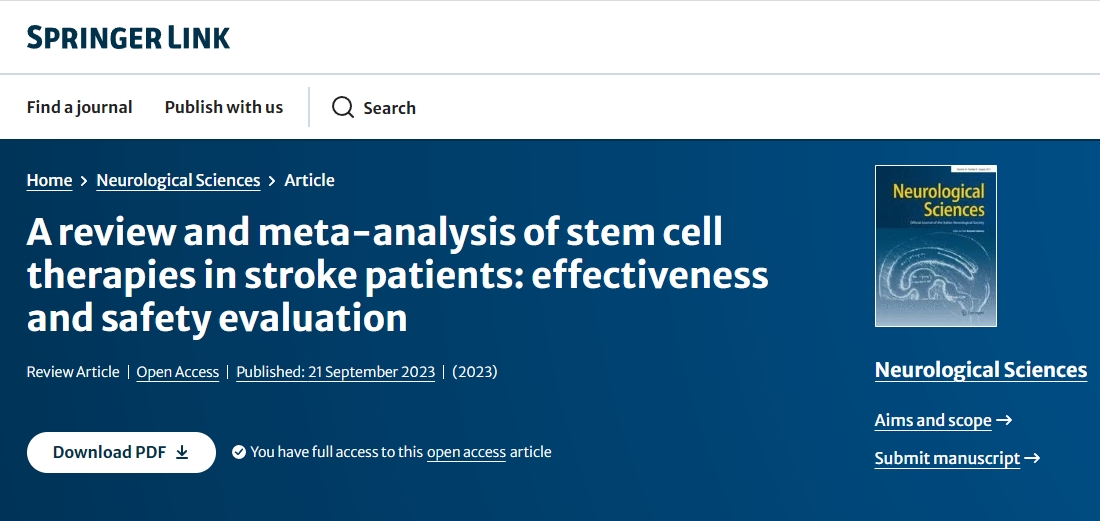Open the Find a journal menu item

79,107
